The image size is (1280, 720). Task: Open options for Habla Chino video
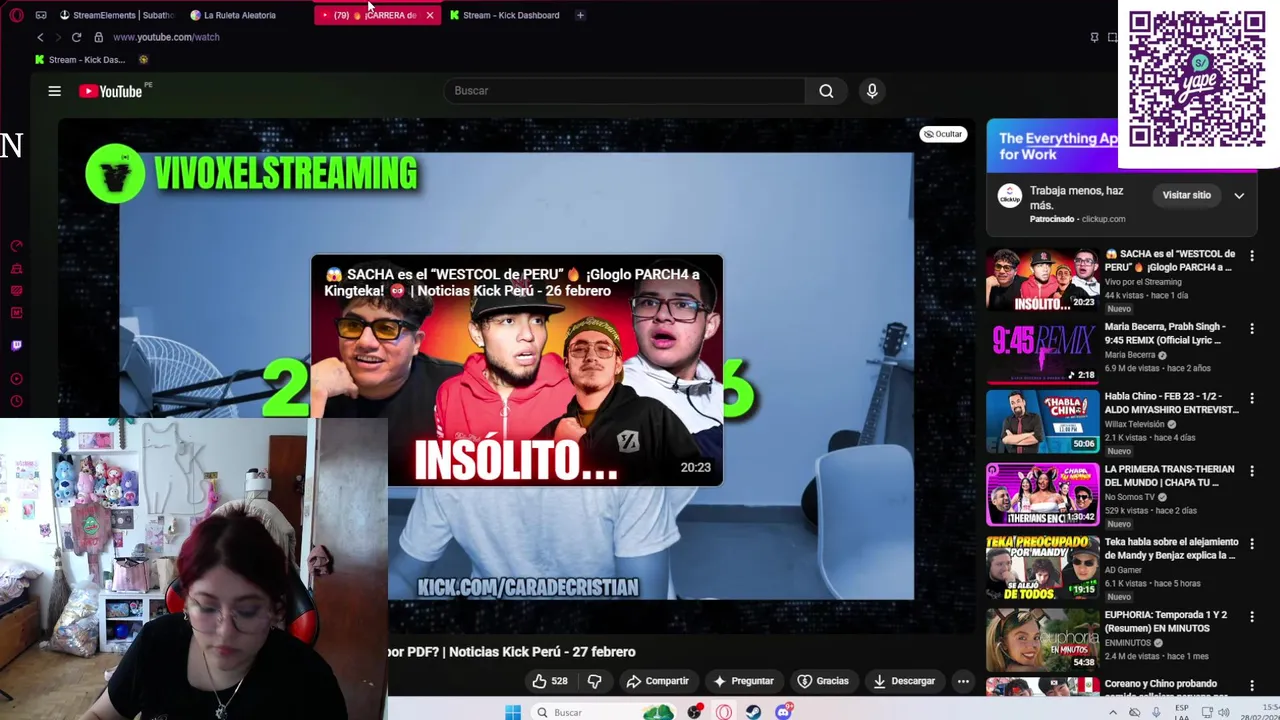(1251, 399)
